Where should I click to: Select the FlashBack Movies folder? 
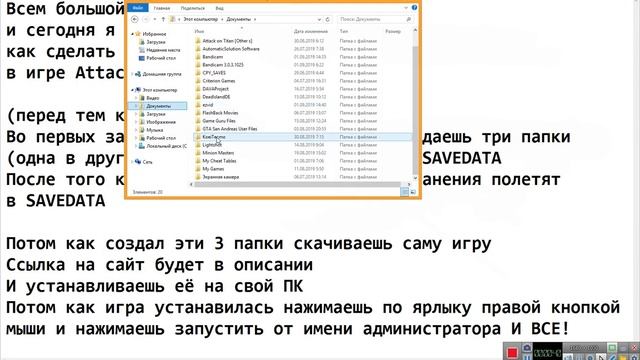[x=220, y=113]
